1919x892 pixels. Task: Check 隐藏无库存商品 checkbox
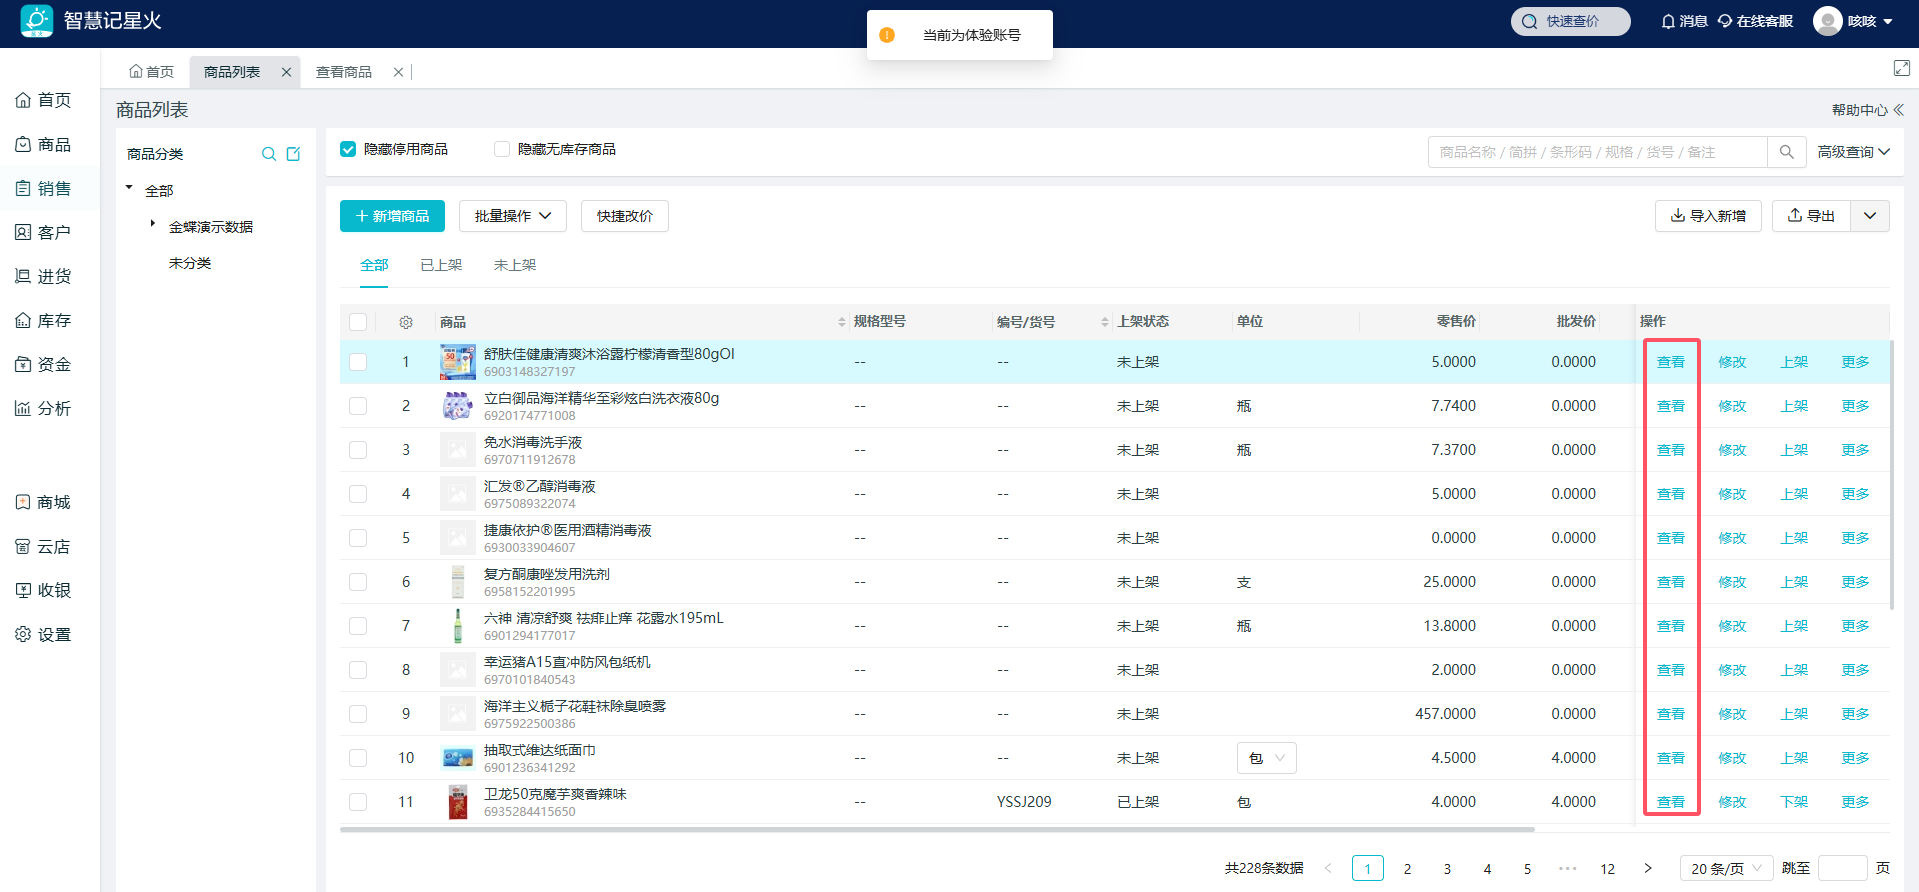[502, 149]
